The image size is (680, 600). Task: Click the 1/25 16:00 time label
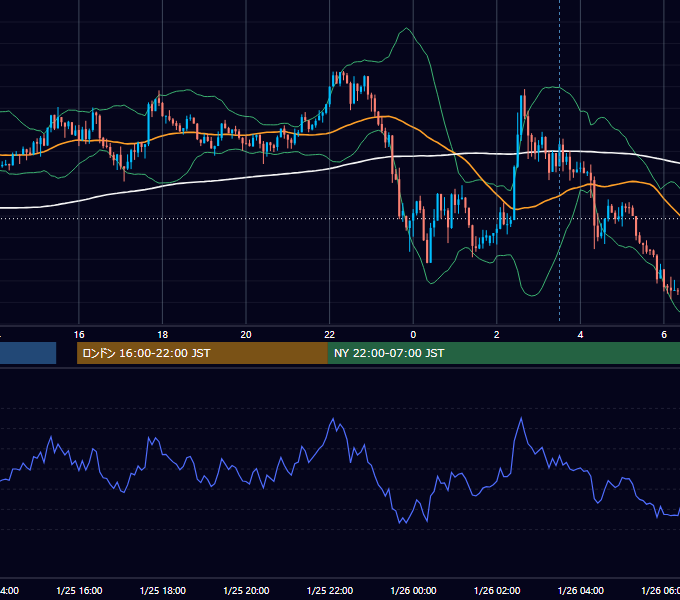[x=79, y=590]
